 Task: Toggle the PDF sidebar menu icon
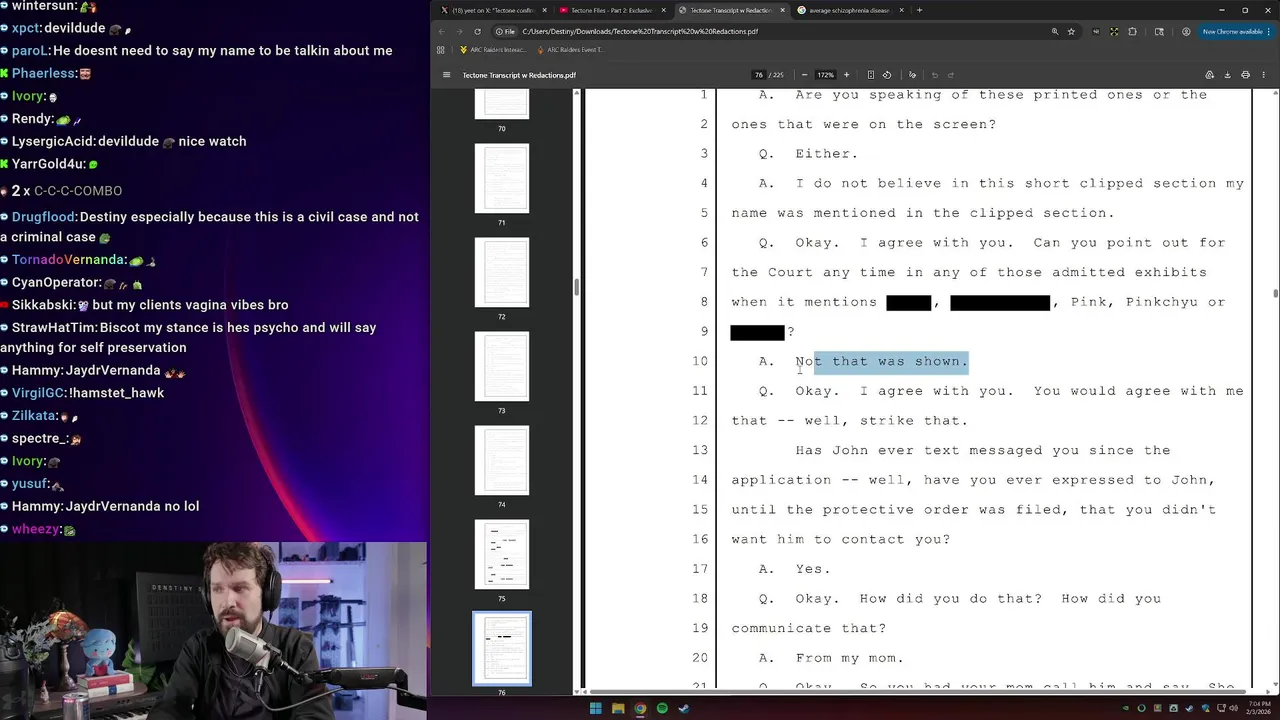click(447, 75)
